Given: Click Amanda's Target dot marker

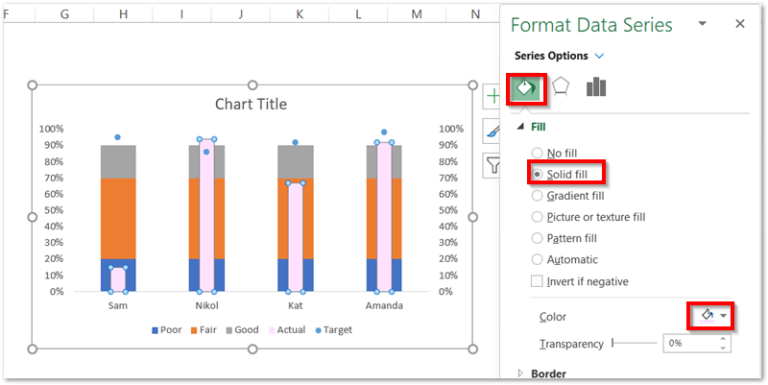Looking at the screenshot, I should point(384,132).
